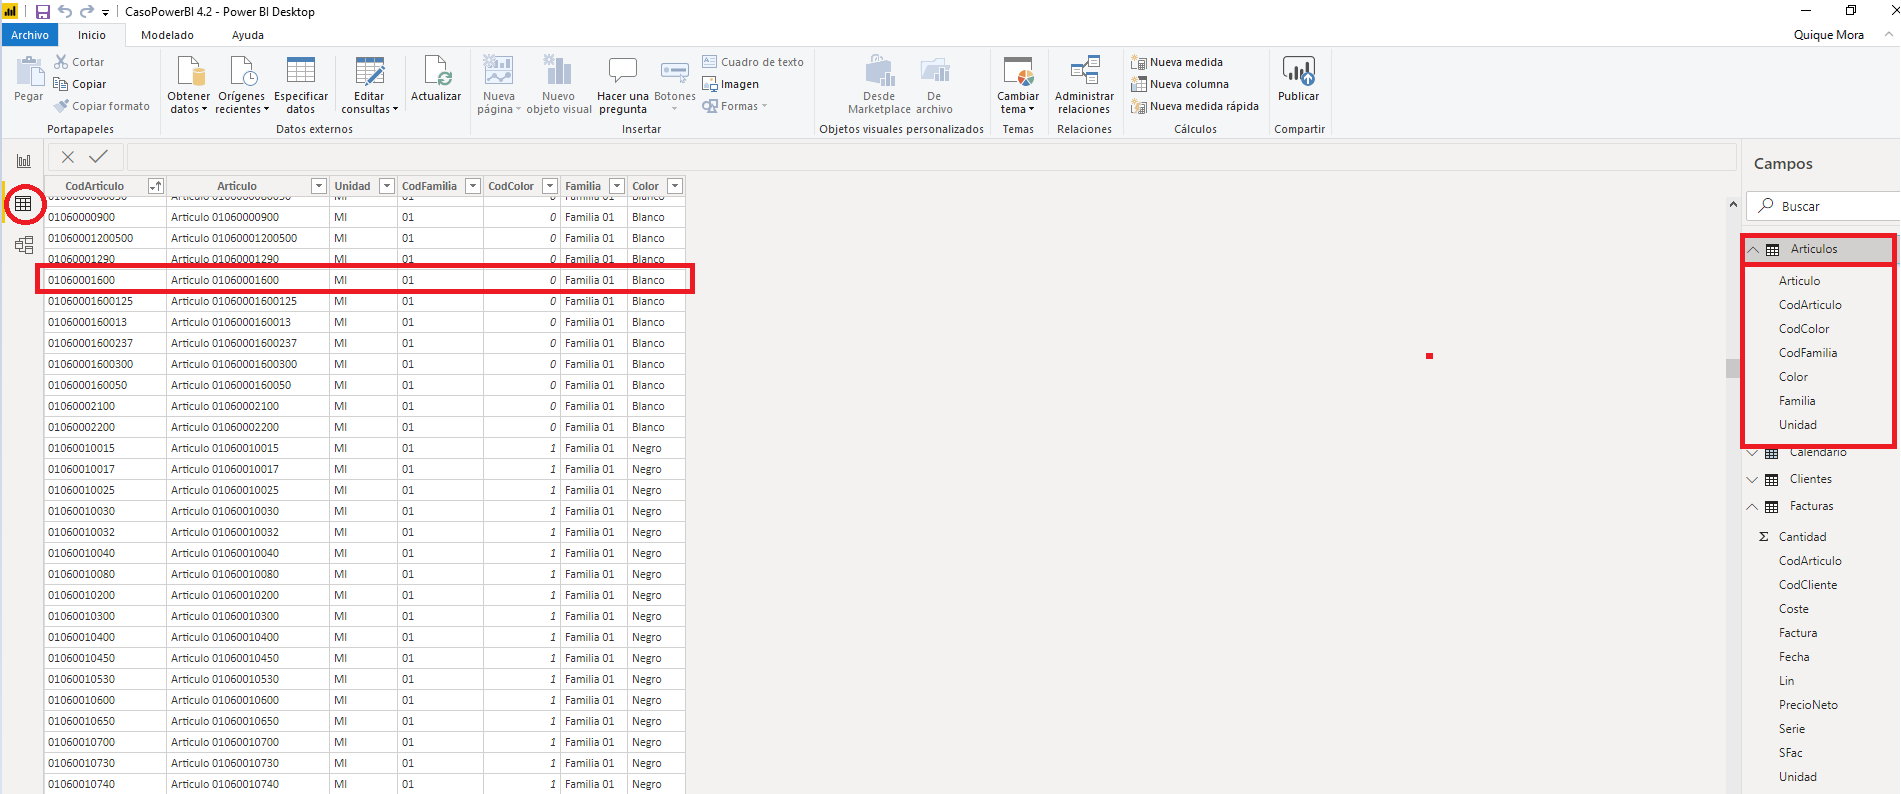Switch to Data view table icon
1901x794 pixels.
coord(23,204)
